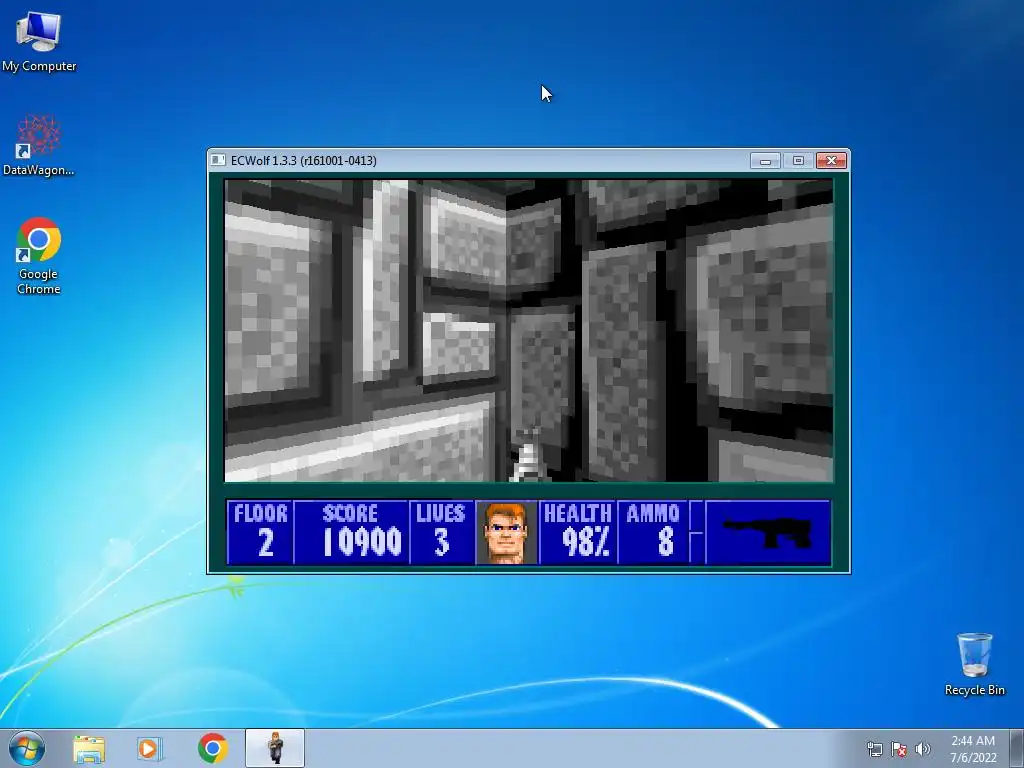Click the player face portrait in HUD
Viewport: 1024px width, 768px height.
point(507,532)
